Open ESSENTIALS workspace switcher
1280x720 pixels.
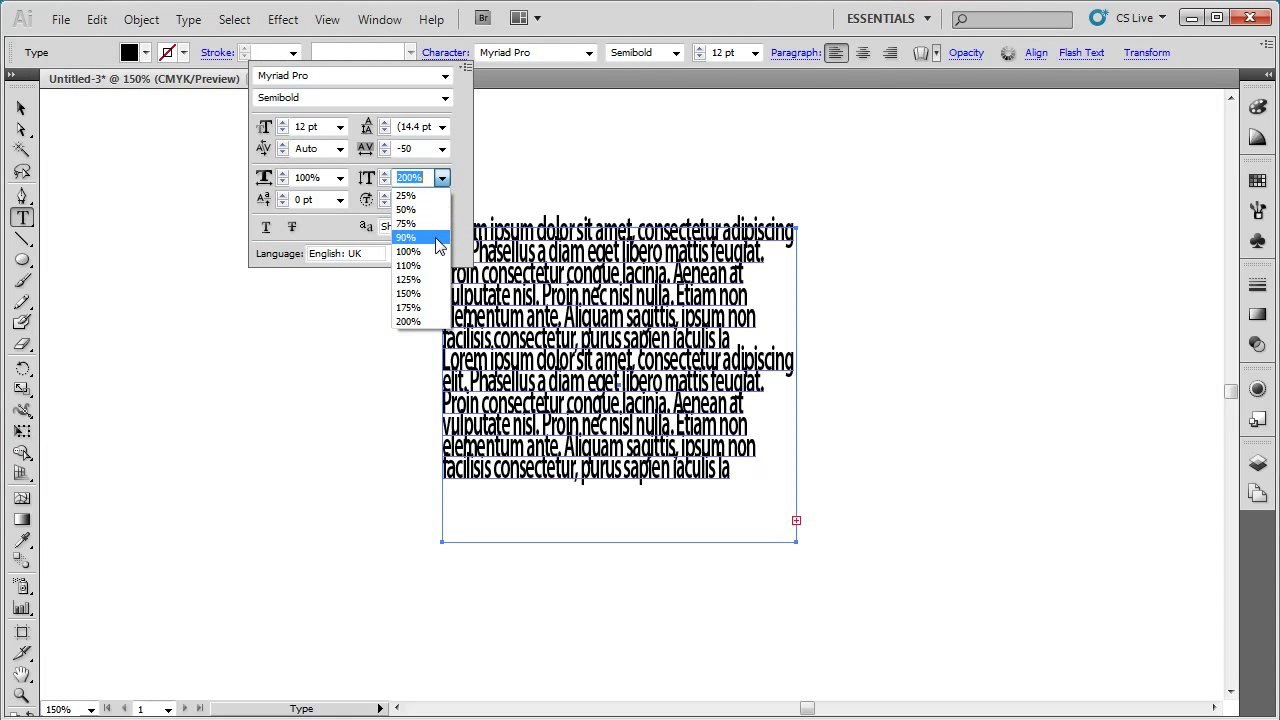(888, 18)
